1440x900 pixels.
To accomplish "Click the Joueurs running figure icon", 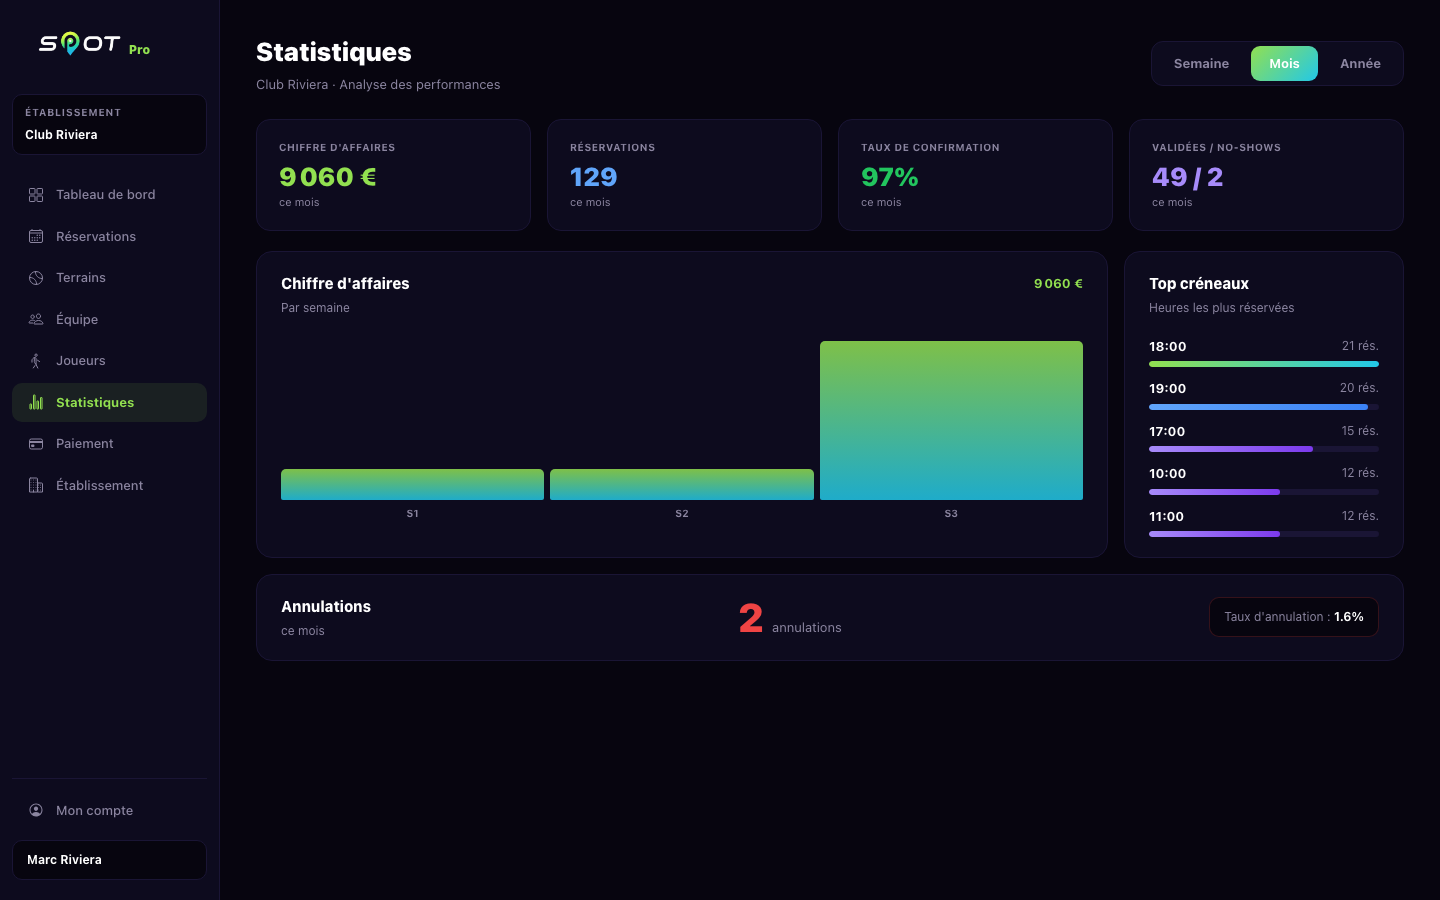I will (x=36, y=361).
